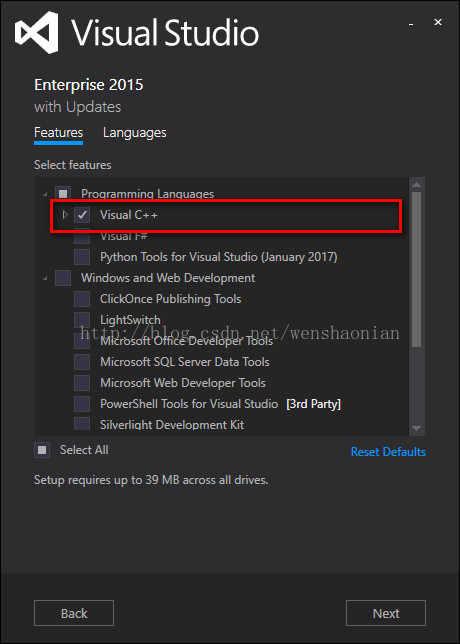The height and width of the screenshot is (644, 460).
Task: Expand the Visual C++ tree node
Action: 64,214
